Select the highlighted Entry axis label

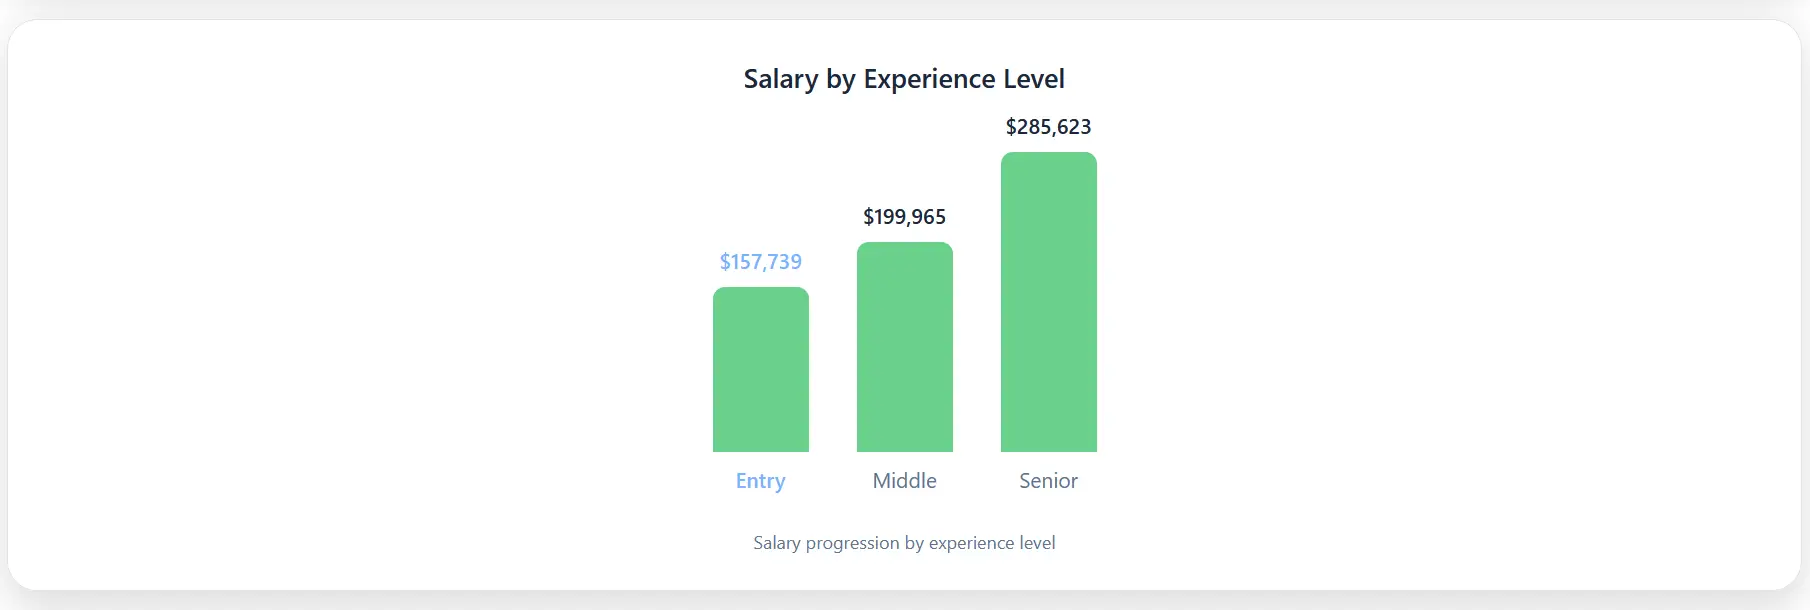tap(761, 481)
